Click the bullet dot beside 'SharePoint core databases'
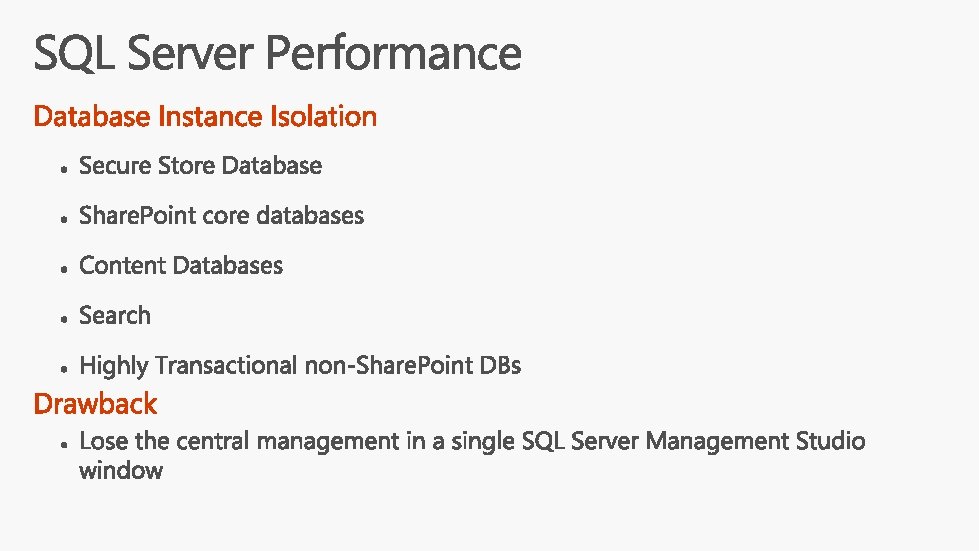The image size is (979, 551). (62, 219)
